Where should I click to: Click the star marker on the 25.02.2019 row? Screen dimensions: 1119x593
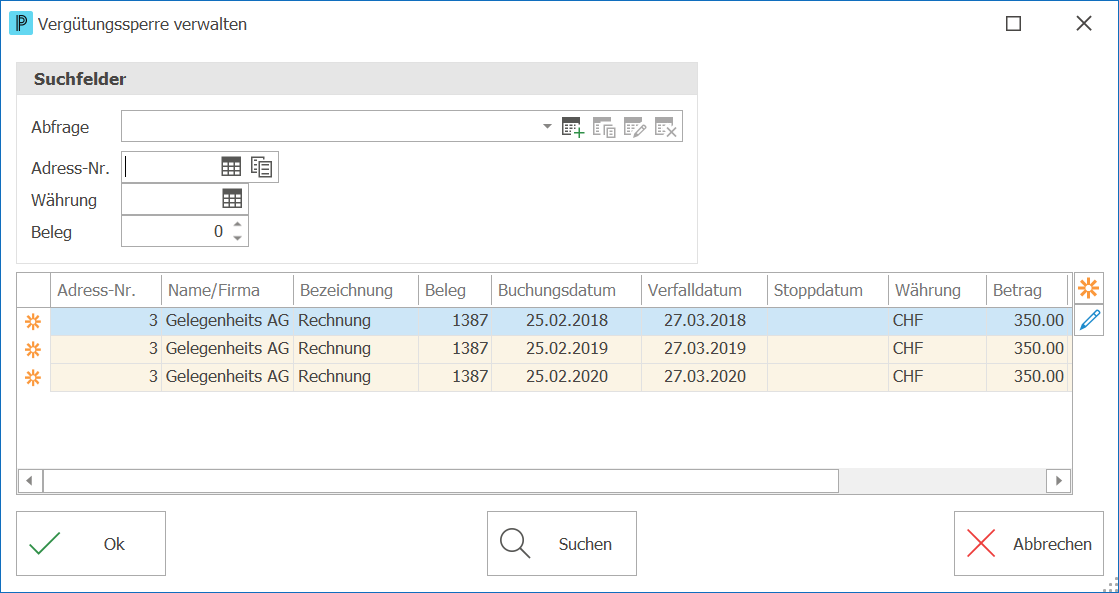pyautogui.click(x=34, y=350)
